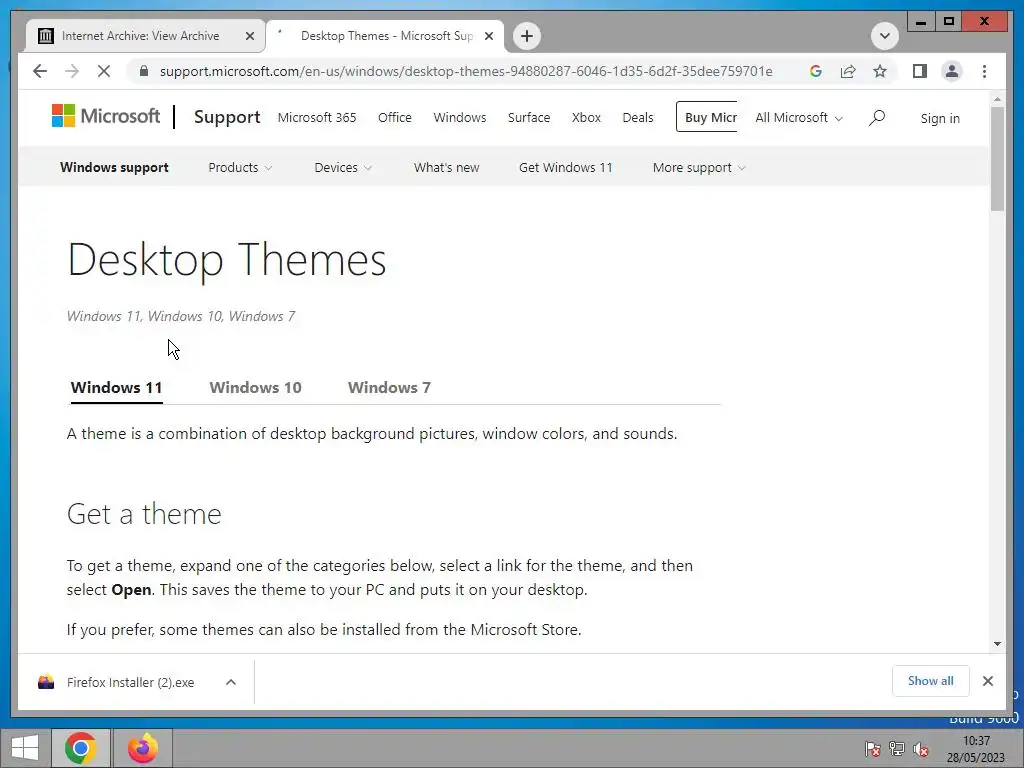Expand the More support menu
Screen dimensions: 1024x768
699,167
